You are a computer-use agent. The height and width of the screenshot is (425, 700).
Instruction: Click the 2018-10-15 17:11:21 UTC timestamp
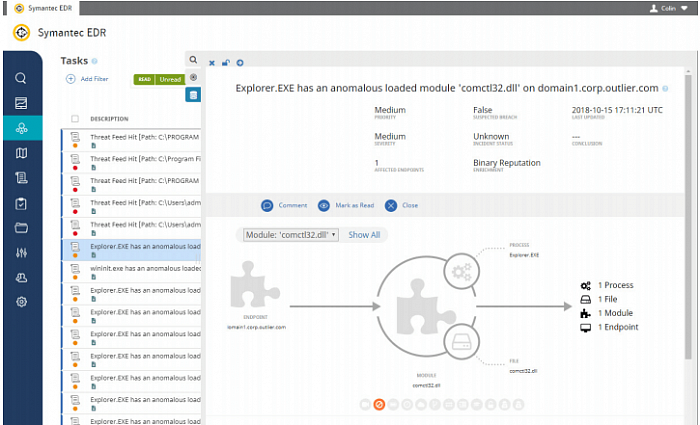[x=617, y=110]
